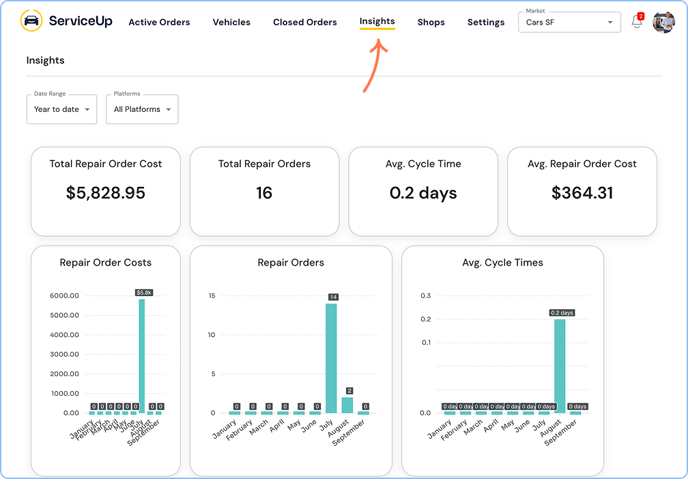Click the July bar in Repair Order Costs
The height and width of the screenshot is (479, 688).
142,355
